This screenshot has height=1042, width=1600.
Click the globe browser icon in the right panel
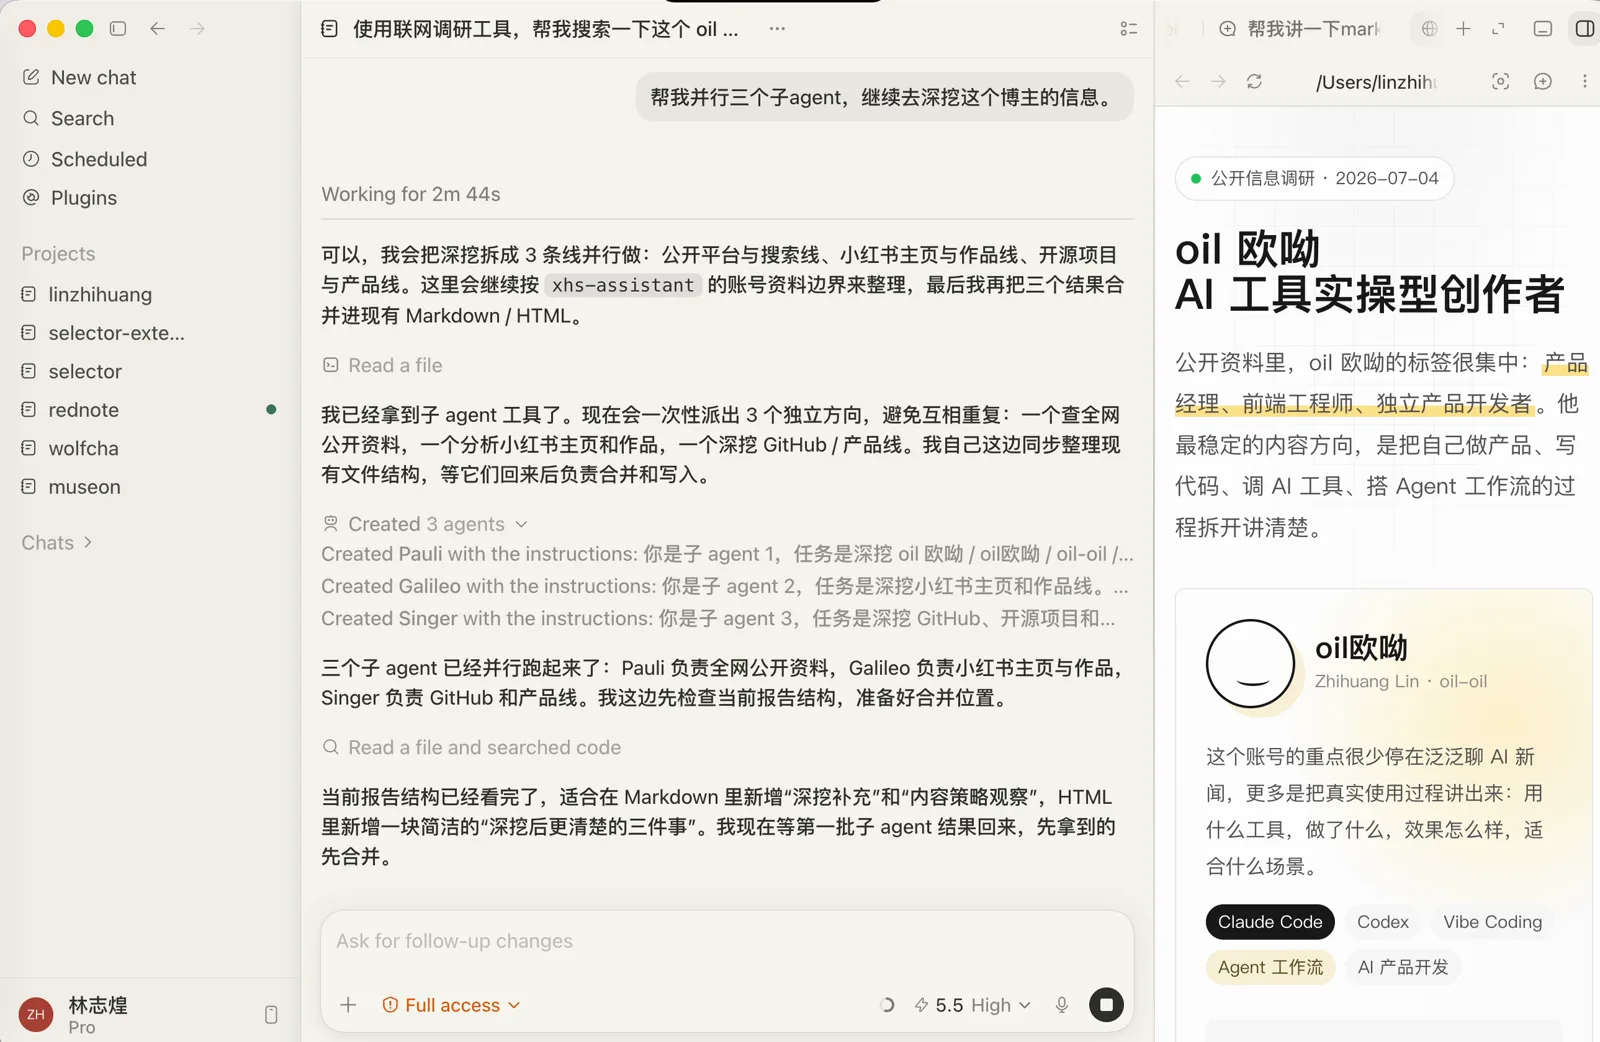point(1430,29)
